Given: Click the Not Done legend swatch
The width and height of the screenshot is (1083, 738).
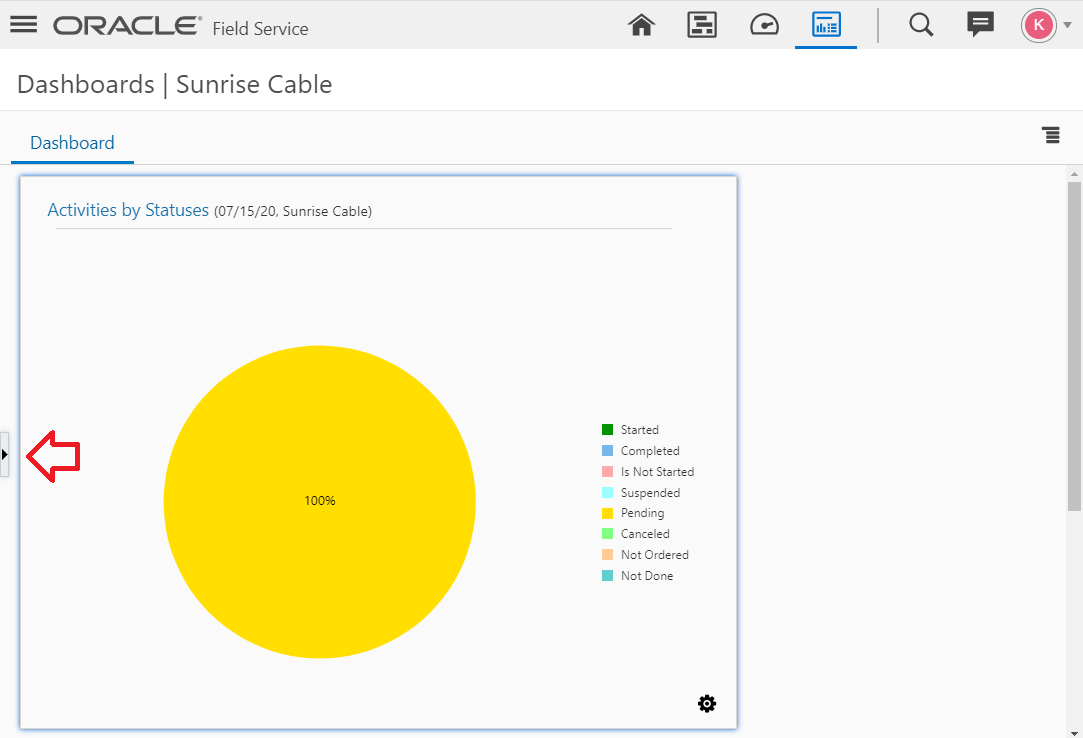Looking at the screenshot, I should click(607, 575).
